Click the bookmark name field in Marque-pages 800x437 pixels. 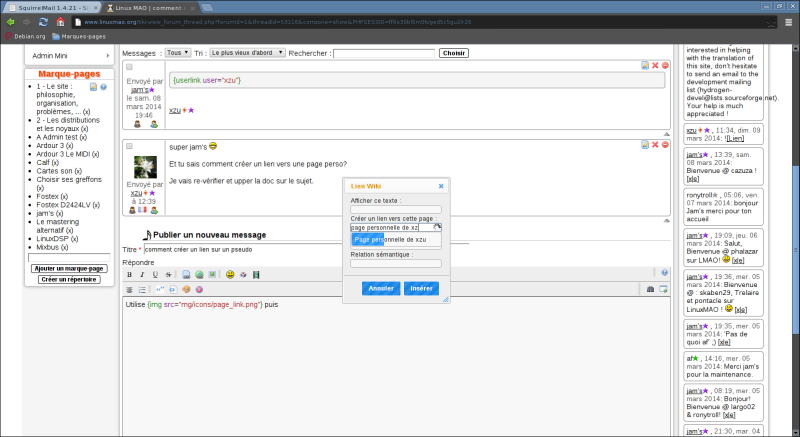click(x=69, y=258)
